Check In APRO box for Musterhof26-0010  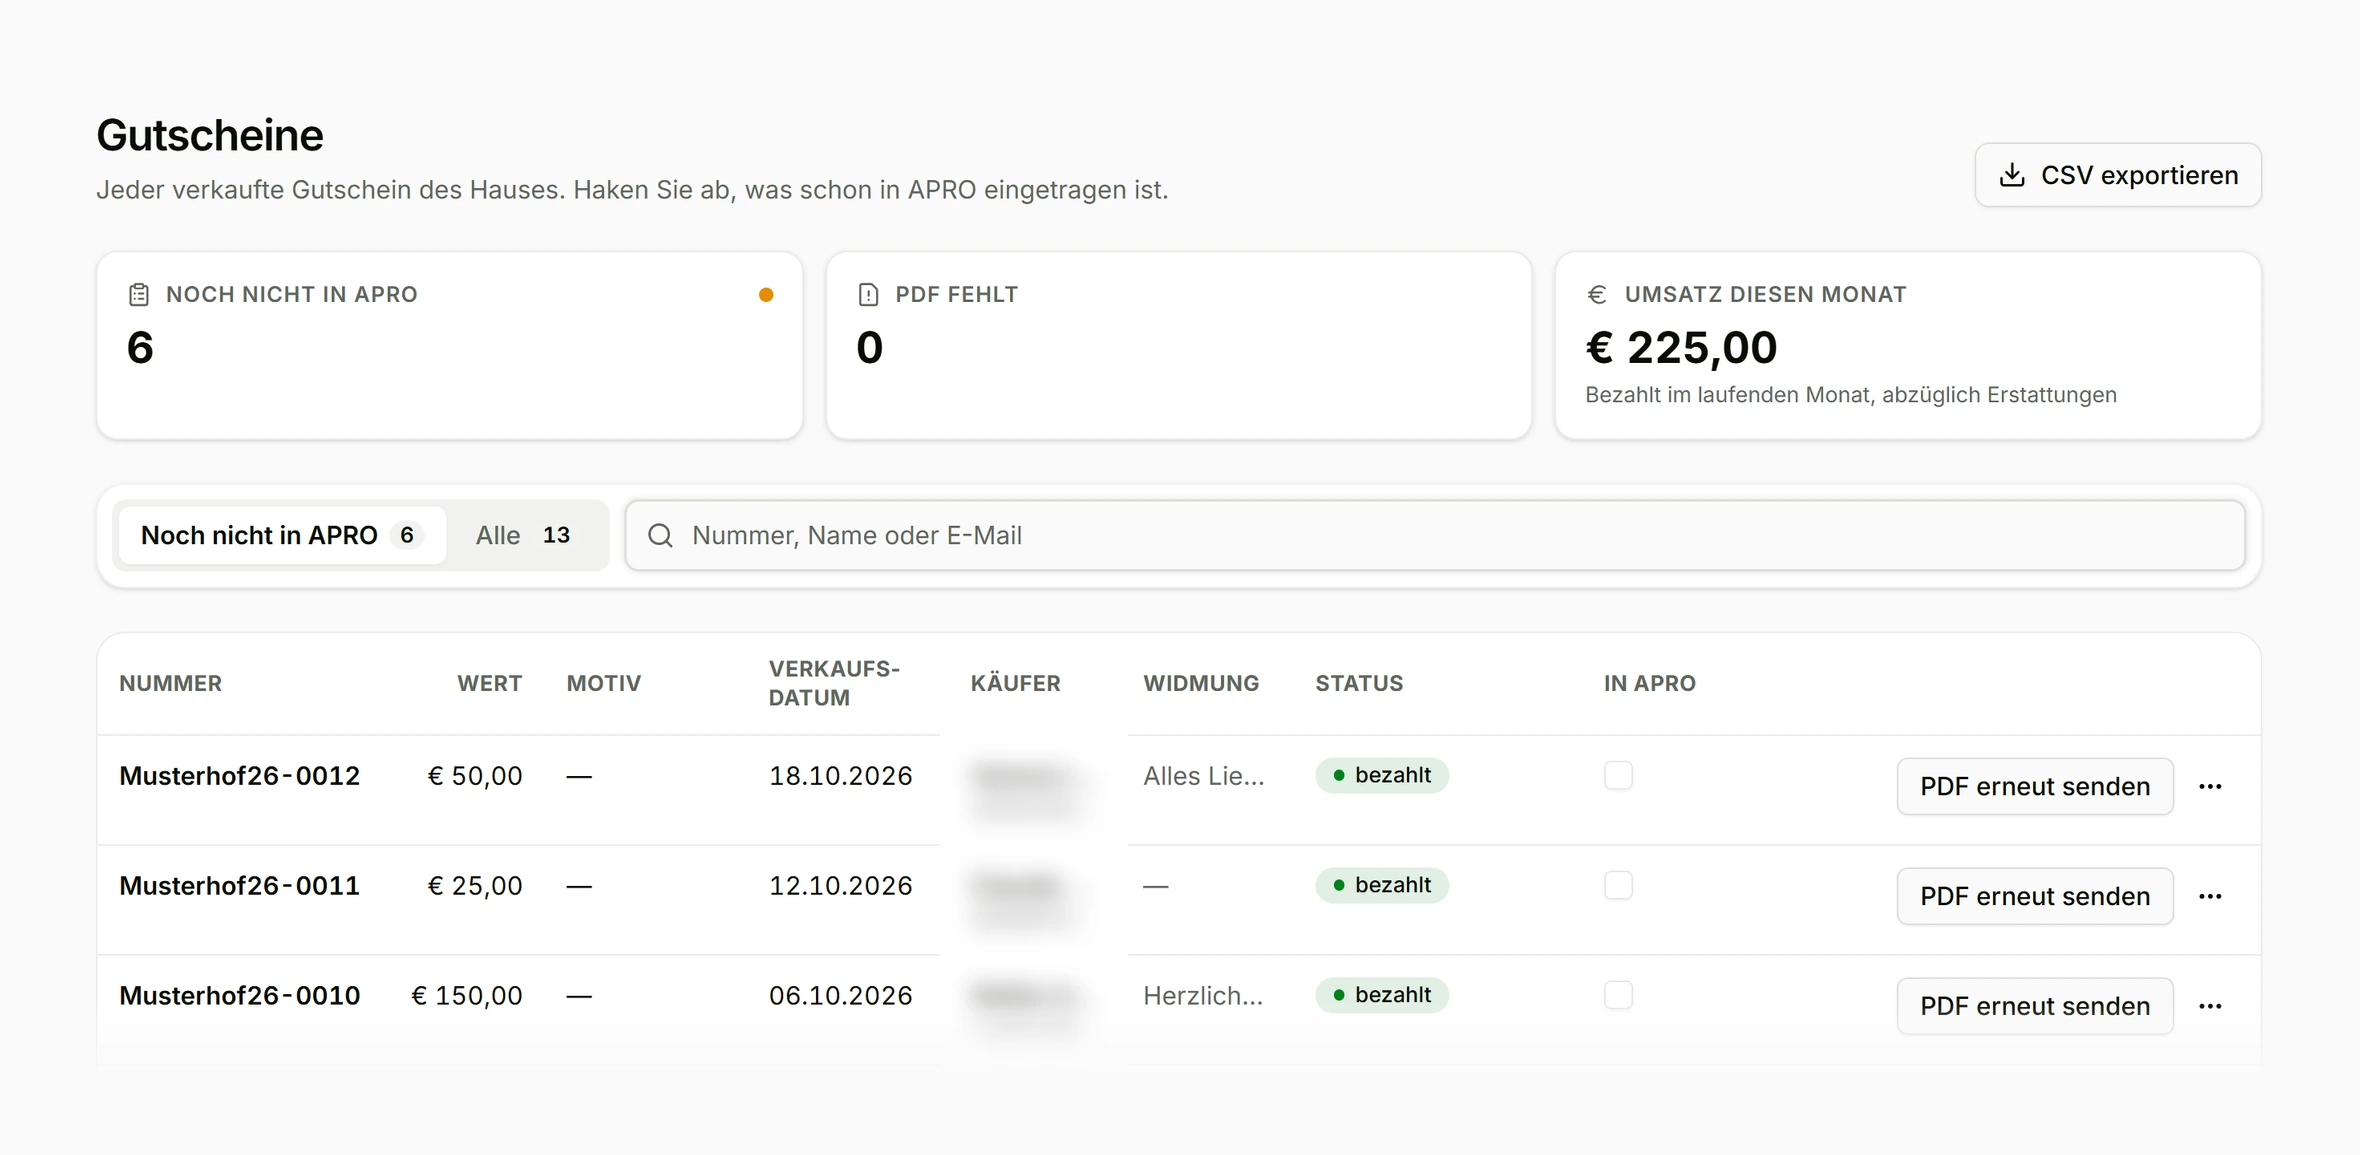click(x=1618, y=996)
